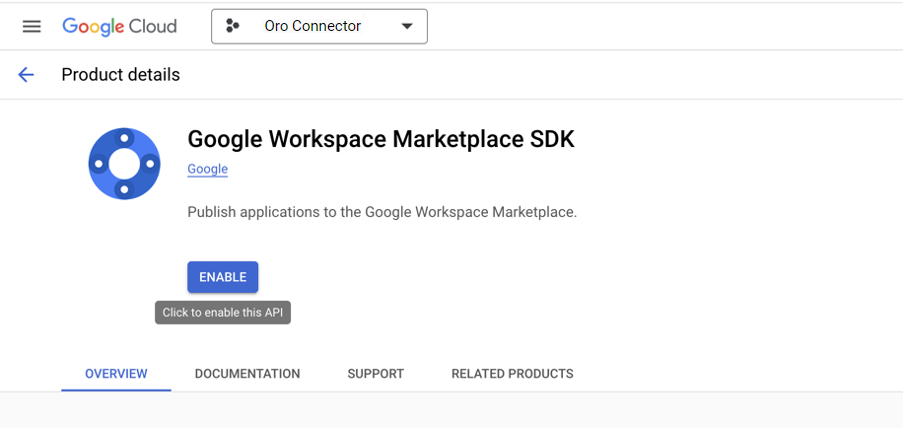Click the Google Workspace Marketplace SDK title
This screenshot has height=428, width=904.
(x=381, y=139)
